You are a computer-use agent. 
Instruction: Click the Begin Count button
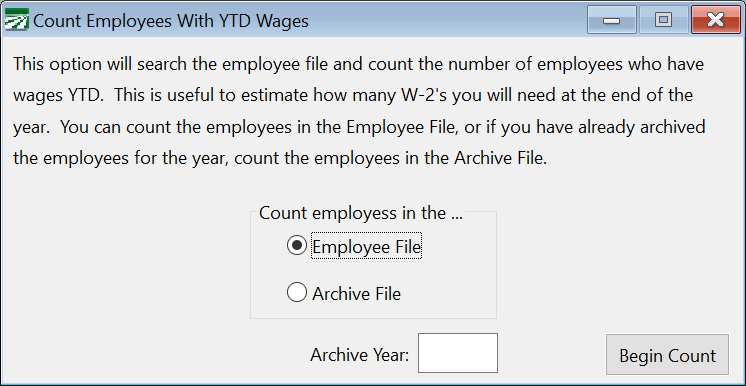[667, 355]
